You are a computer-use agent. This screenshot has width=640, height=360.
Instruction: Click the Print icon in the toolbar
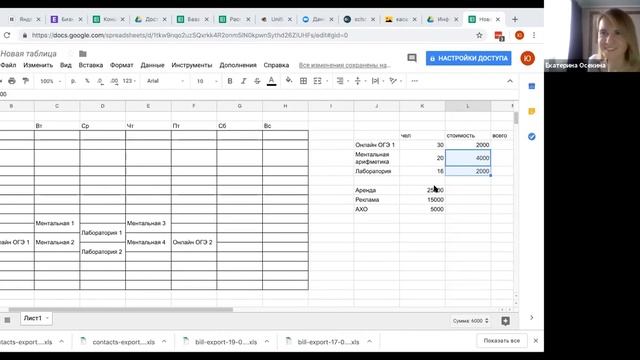click(x=12, y=81)
